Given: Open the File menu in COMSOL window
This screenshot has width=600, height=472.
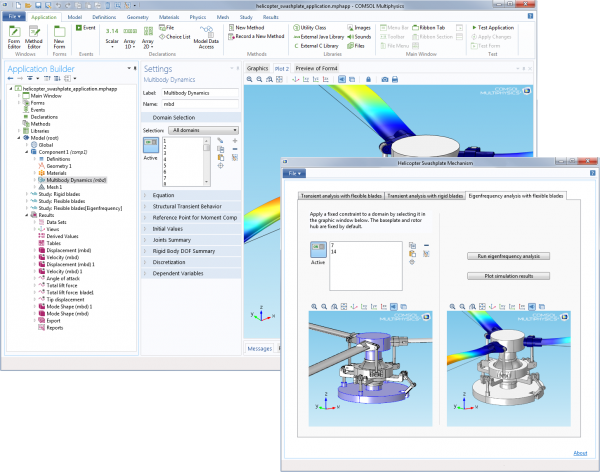Looking at the screenshot, I should tap(14, 16).
